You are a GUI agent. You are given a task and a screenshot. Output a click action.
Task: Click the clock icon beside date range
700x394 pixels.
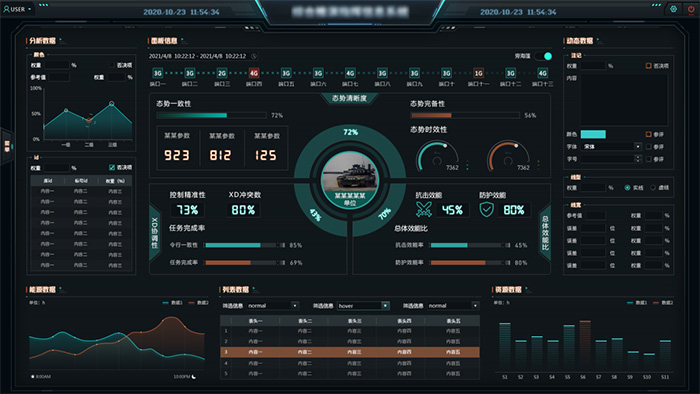pos(254,56)
